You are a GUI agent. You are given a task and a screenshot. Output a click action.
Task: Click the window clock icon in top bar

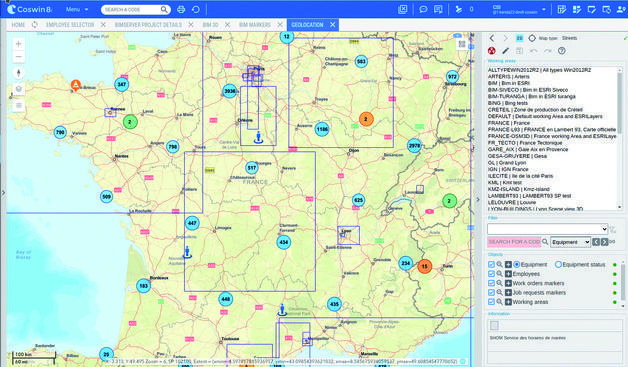point(606,9)
